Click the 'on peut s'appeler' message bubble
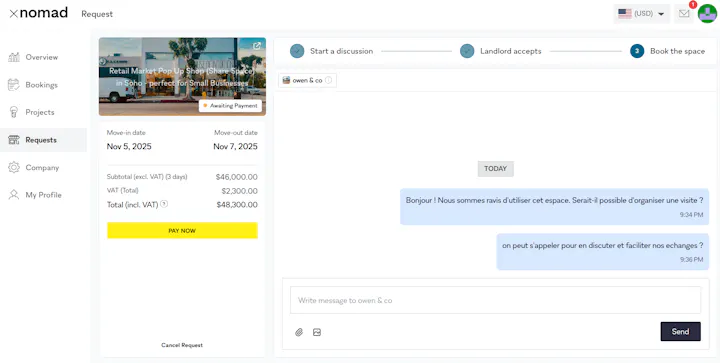This screenshot has height=363, width=720. coord(602,251)
